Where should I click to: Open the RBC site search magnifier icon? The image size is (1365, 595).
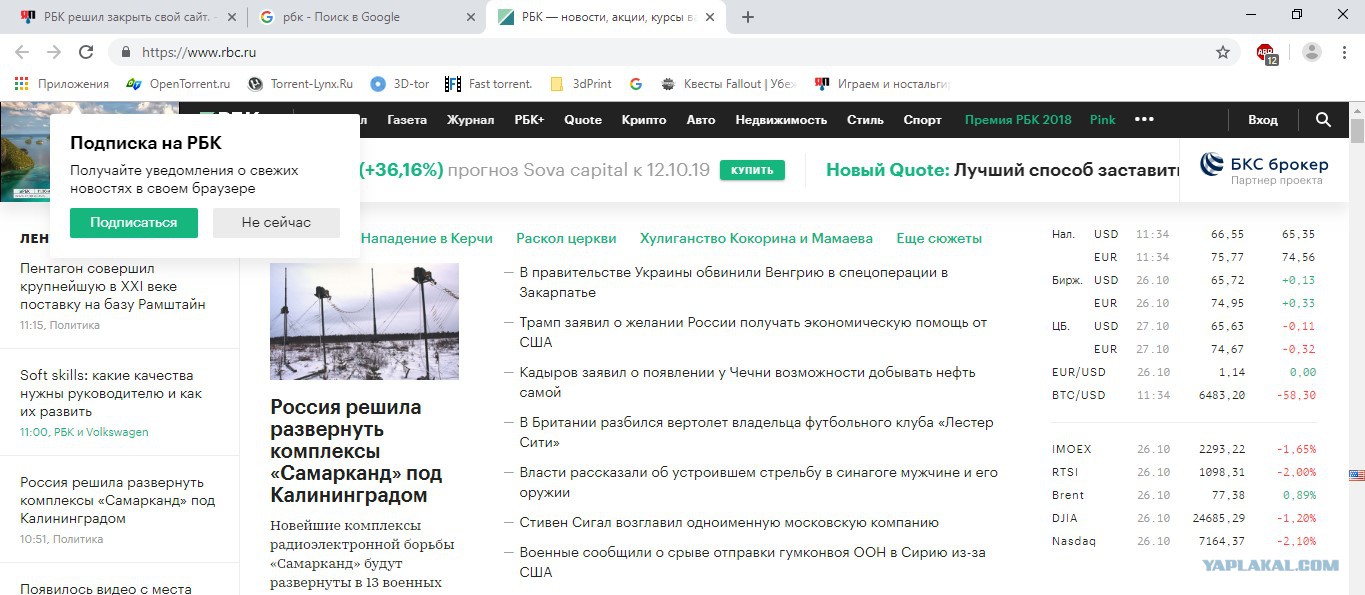click(x=1324, y=120)
